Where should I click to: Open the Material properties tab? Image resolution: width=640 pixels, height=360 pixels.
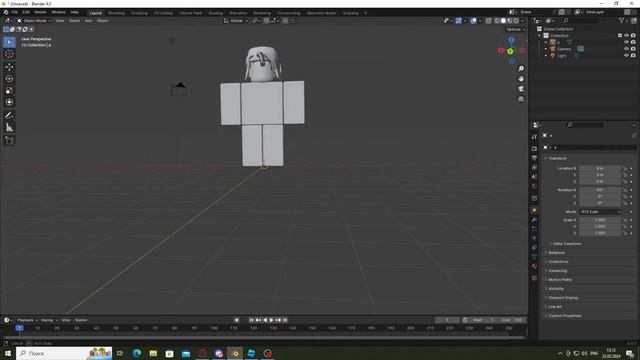[x=534, y=266]
